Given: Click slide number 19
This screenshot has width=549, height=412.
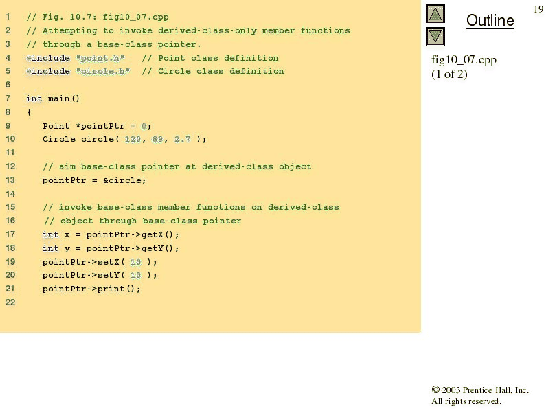Looking at the screenshot, I should pyautogui.click(x=538, y=9).
